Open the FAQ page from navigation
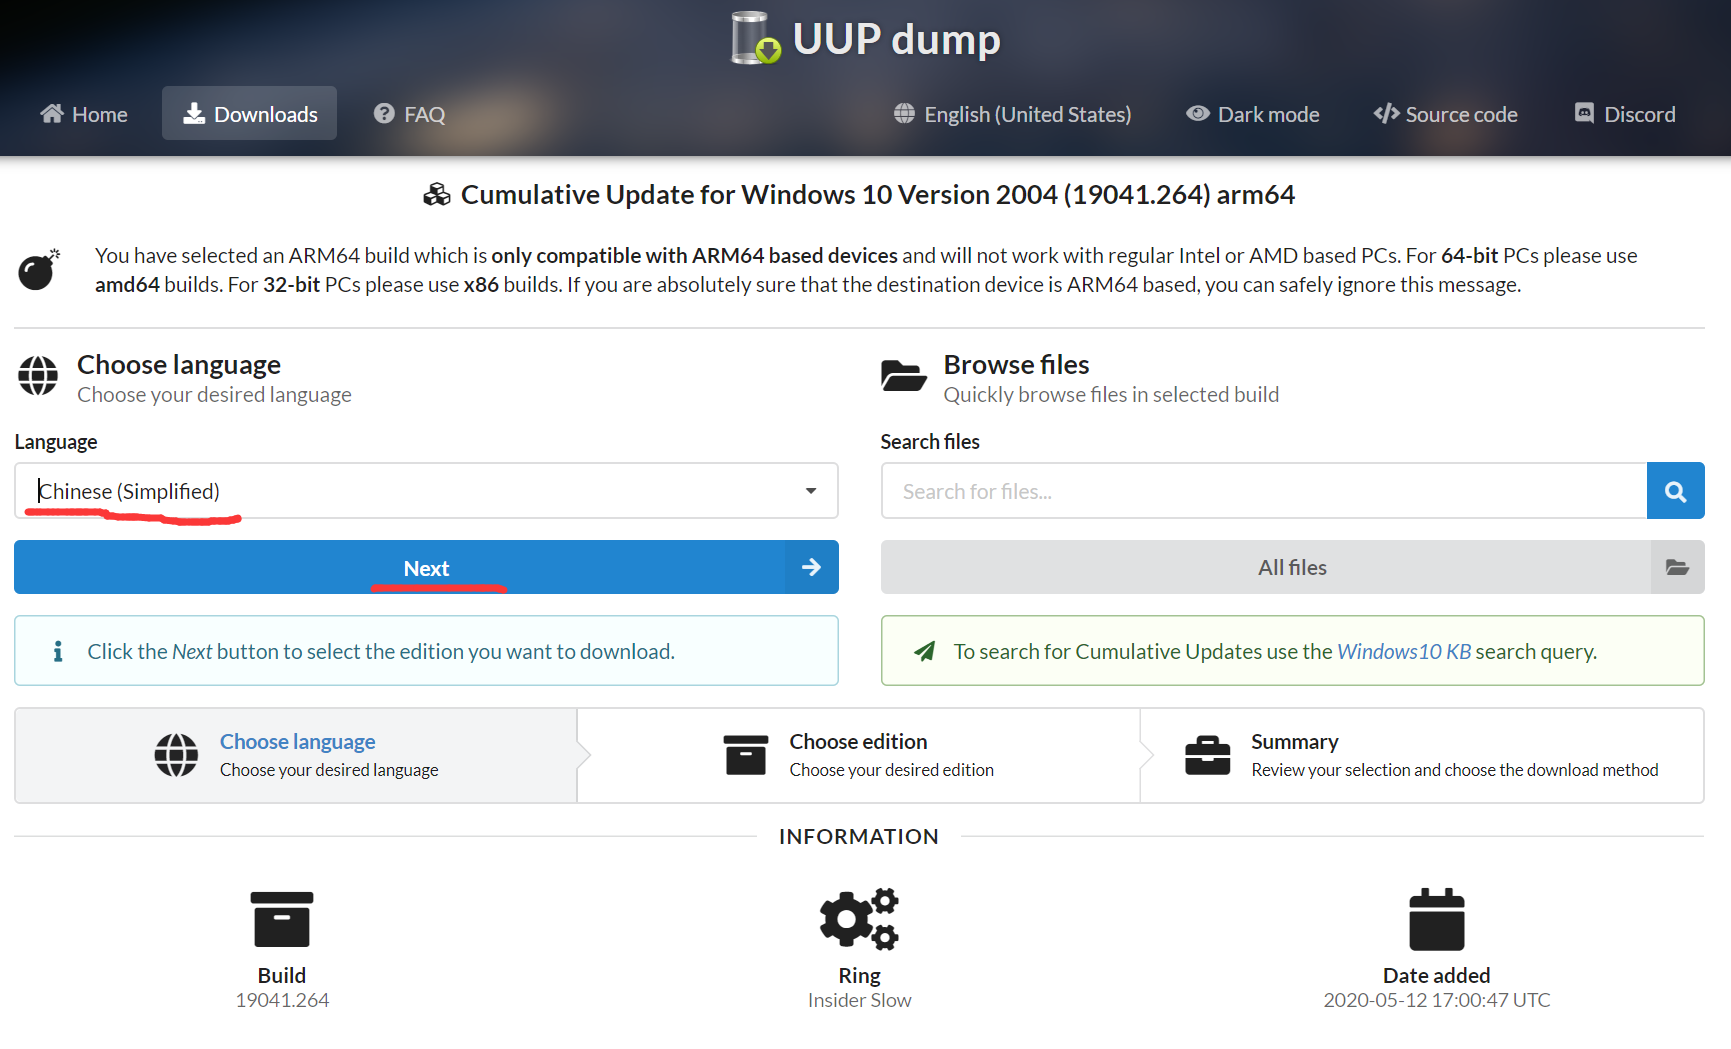Image resolution: width=1731 pixels, height=1049 pixels. tap(409, 114)
